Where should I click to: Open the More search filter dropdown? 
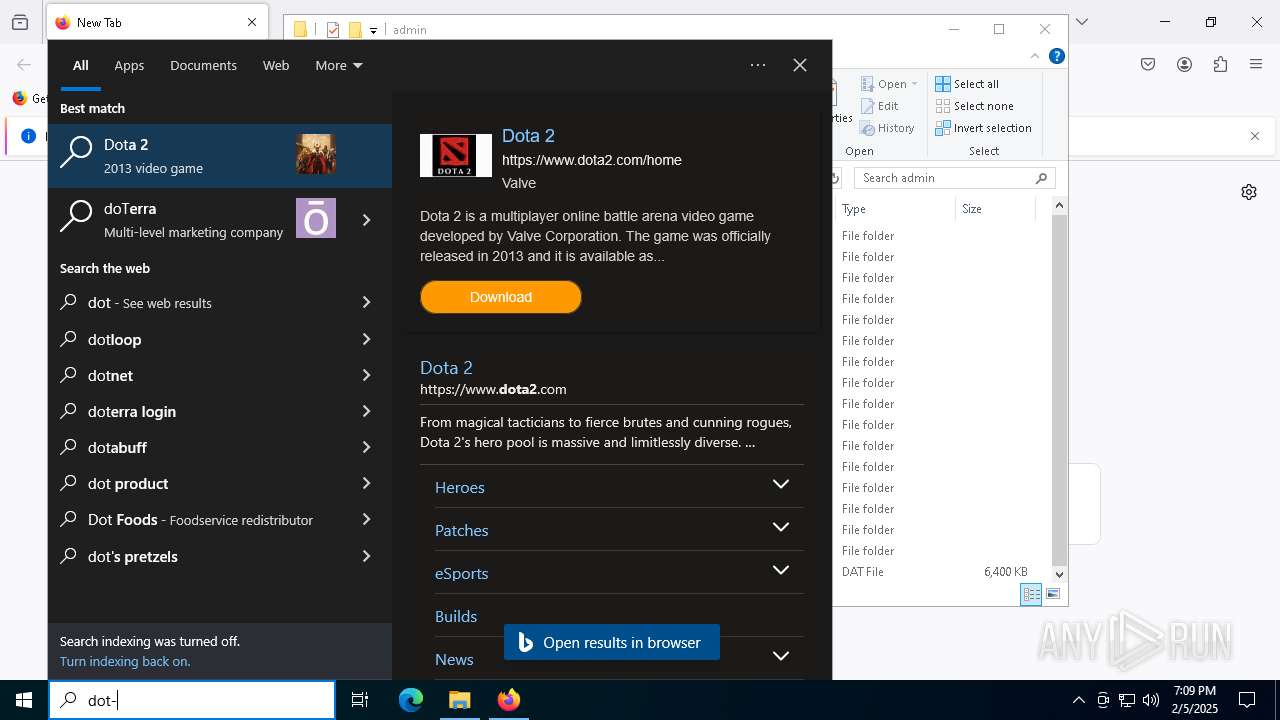pyautogui.click(x=339, y=65)
